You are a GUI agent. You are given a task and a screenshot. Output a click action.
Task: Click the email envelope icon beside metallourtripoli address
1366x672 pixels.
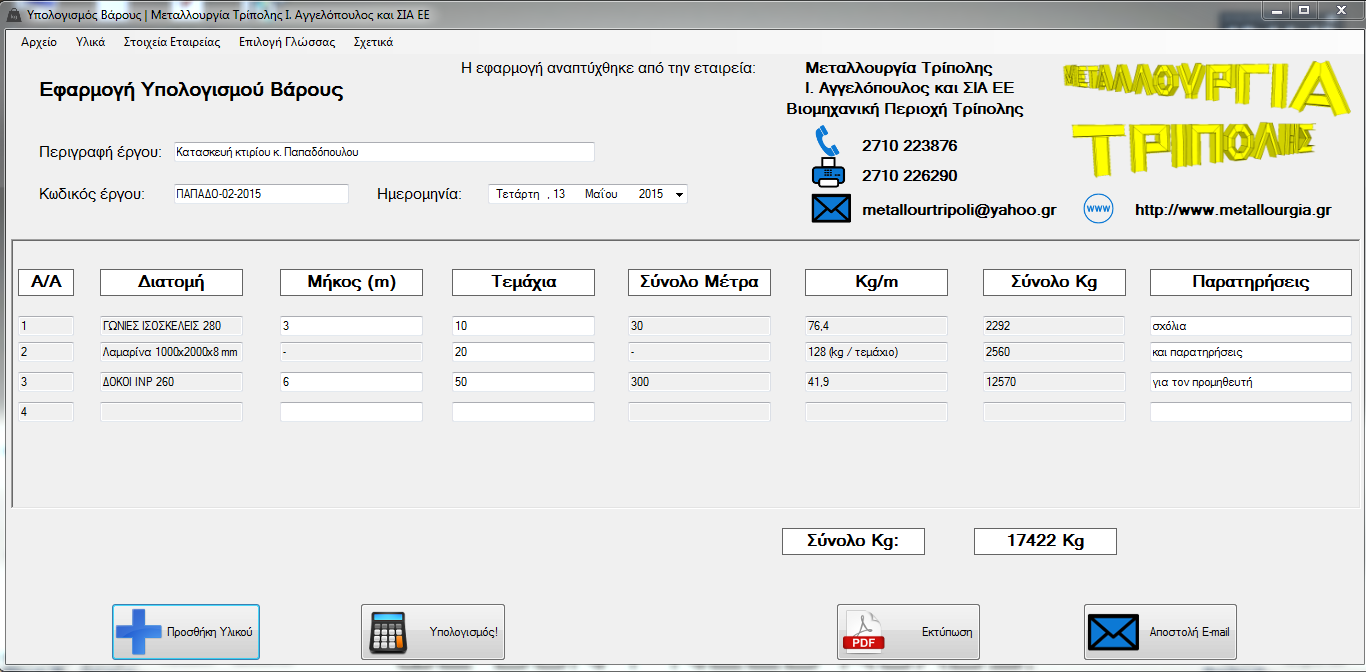coord(829,209)
